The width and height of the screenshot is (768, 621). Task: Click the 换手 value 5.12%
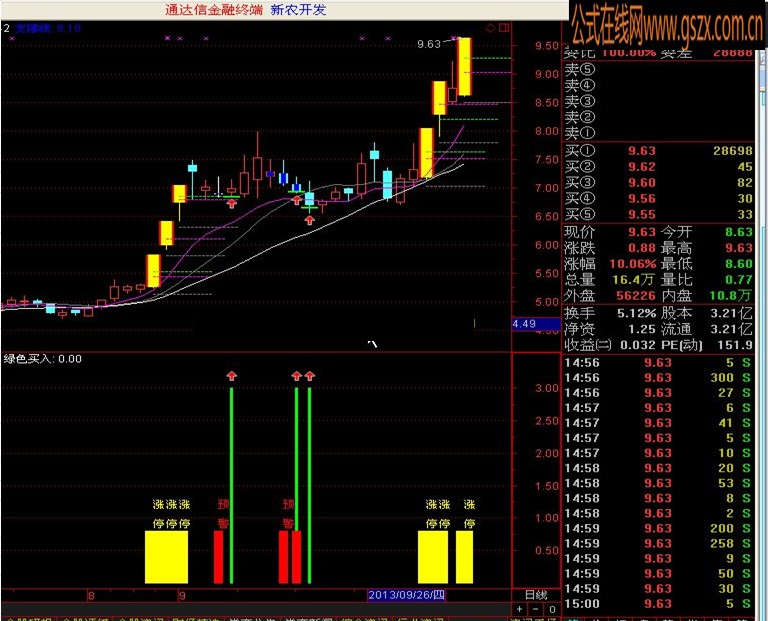636,313
